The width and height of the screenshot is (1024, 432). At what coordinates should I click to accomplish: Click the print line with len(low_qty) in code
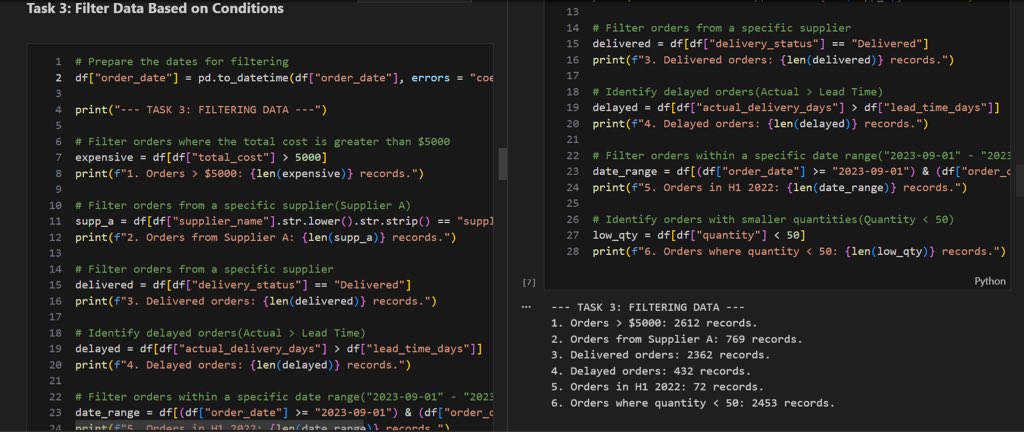point(799,251)
